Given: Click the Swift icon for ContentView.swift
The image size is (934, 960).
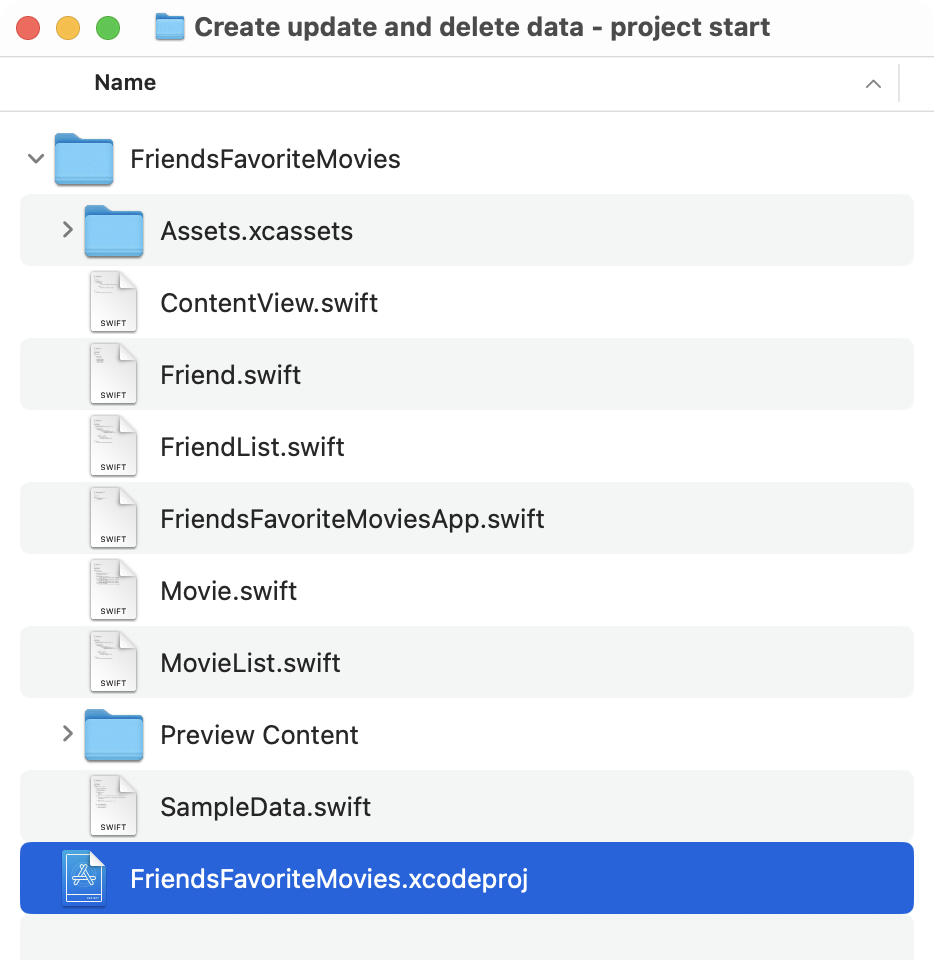Looking at the screenshot, I should click(113, 302).
